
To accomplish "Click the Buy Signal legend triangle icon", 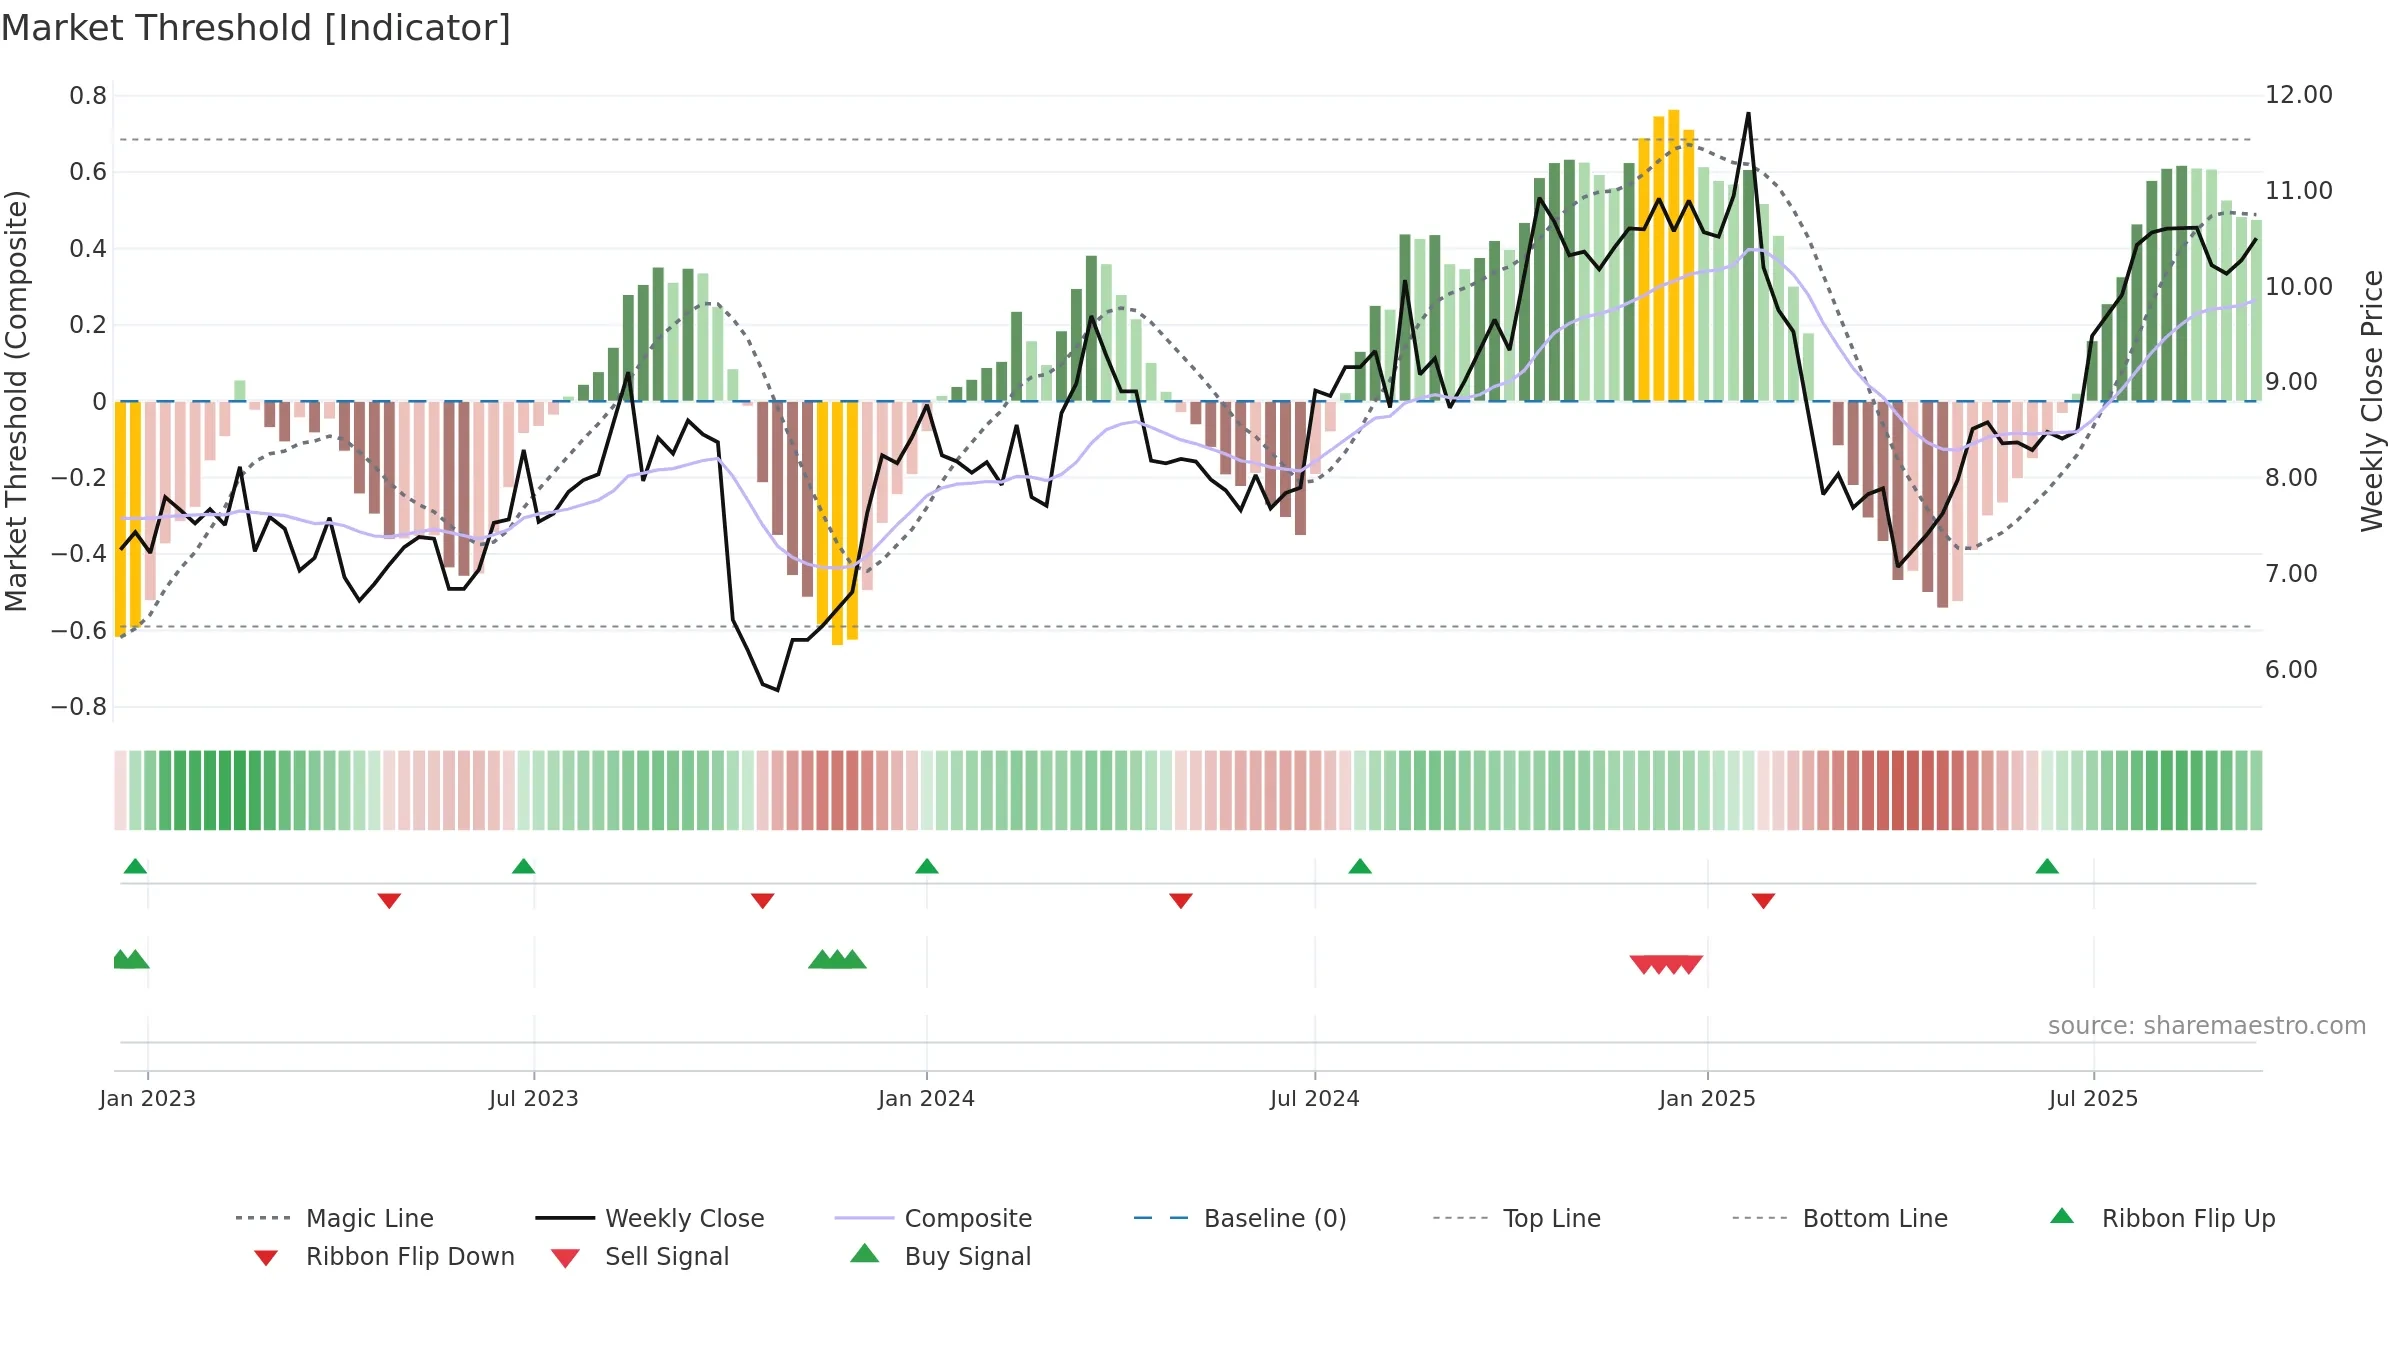I will (x=865, y=1253).
